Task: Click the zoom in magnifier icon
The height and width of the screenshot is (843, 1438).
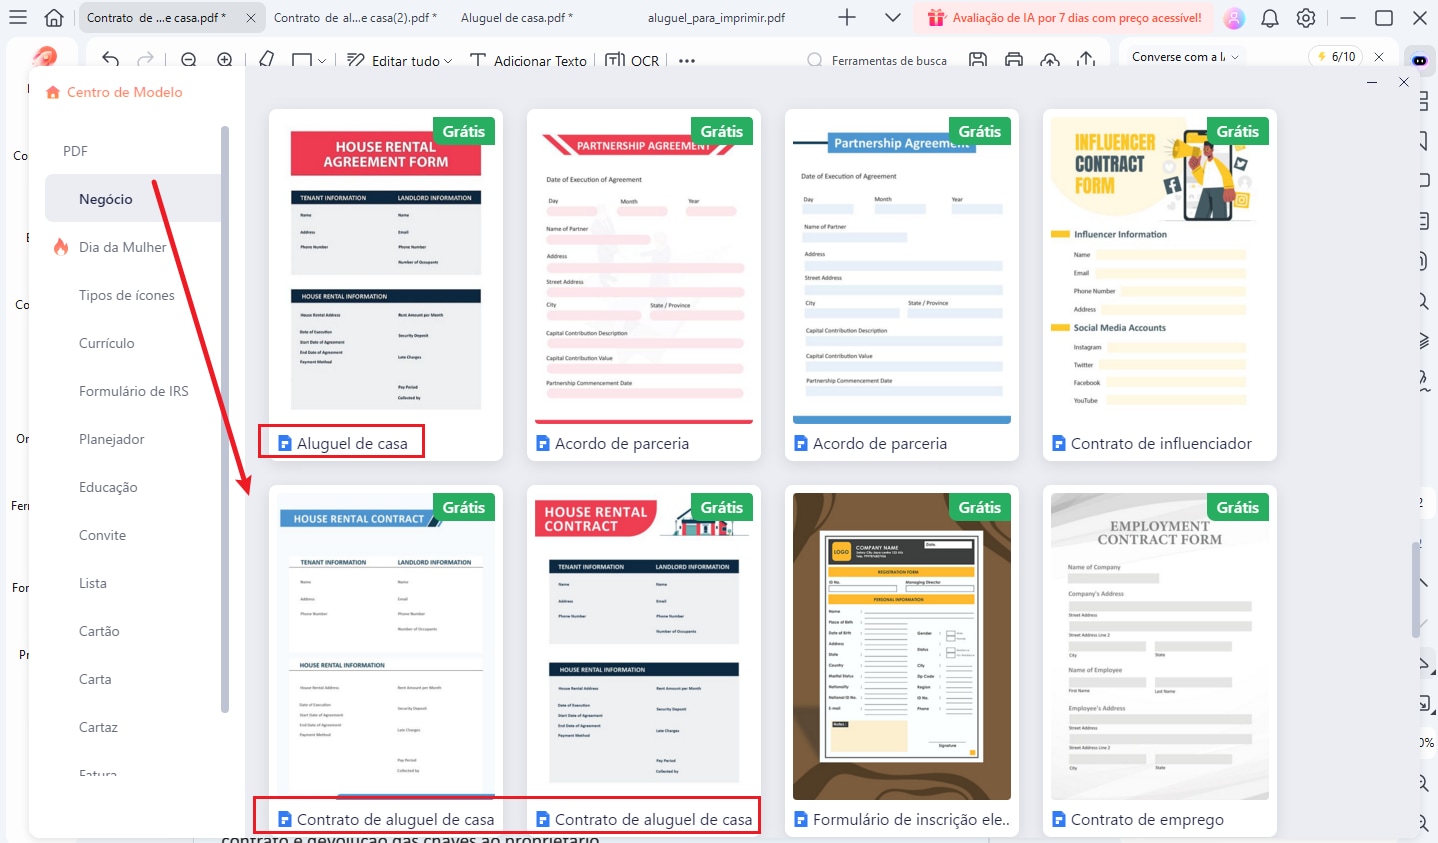Action: coord(225,60)
